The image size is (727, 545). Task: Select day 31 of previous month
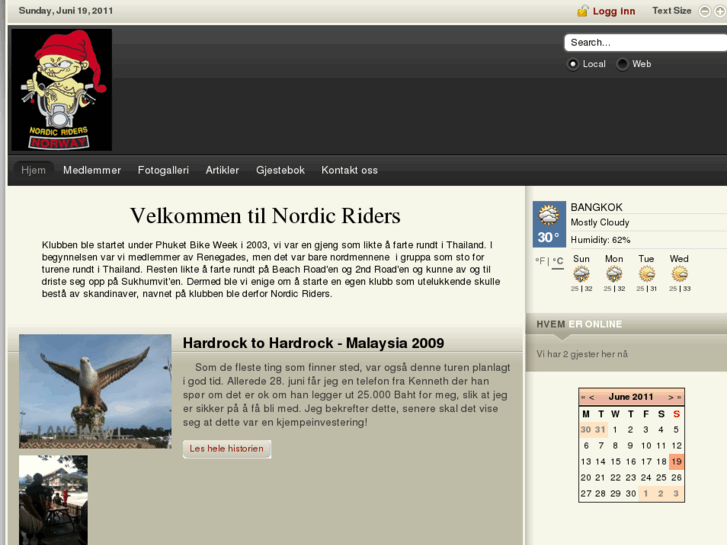[x=600, y=430]
